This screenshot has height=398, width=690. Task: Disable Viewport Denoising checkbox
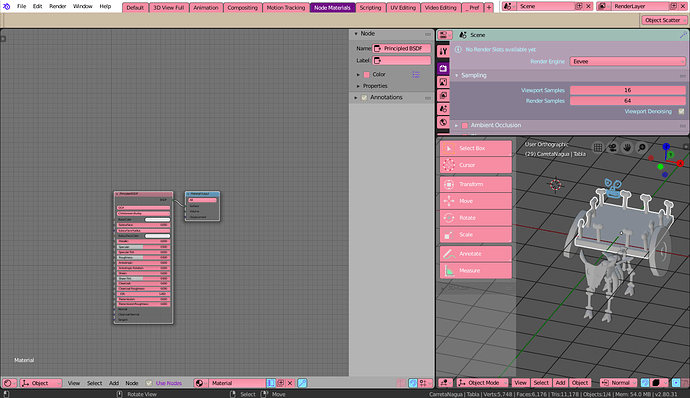point(681,111)
